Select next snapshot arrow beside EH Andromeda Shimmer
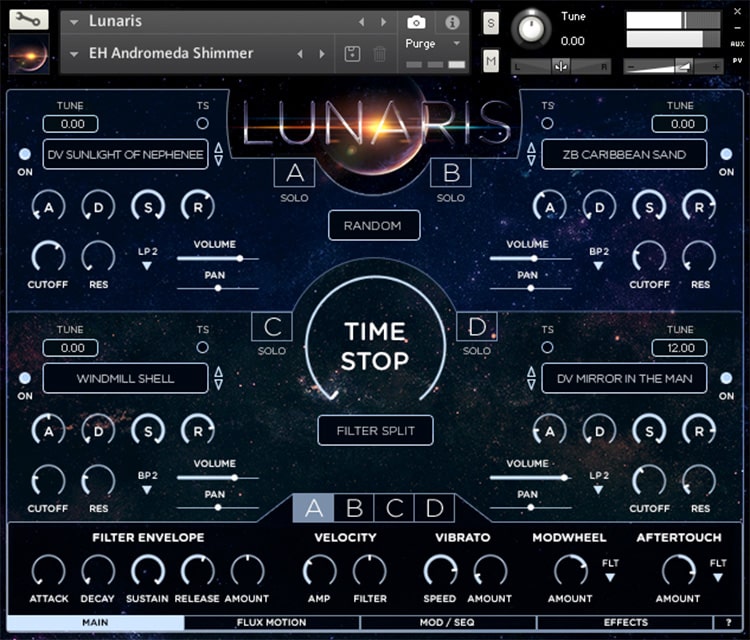Image resolution: width=750 pixels, height=640 pixels. 322,54
